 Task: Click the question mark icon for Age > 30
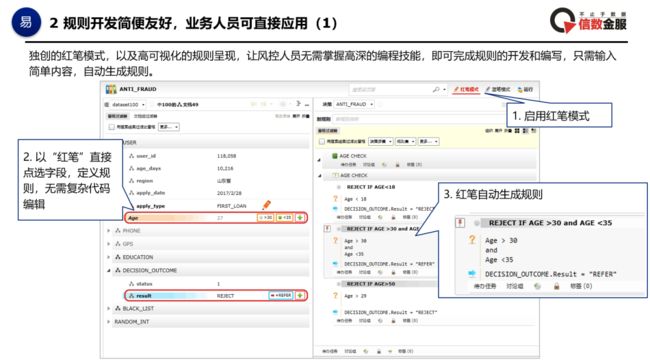[x=335, y=240]
